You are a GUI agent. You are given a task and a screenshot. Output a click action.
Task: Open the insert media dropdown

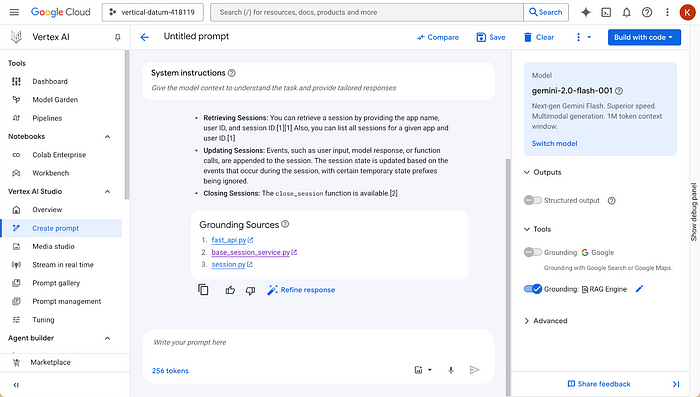coord(423,370)
